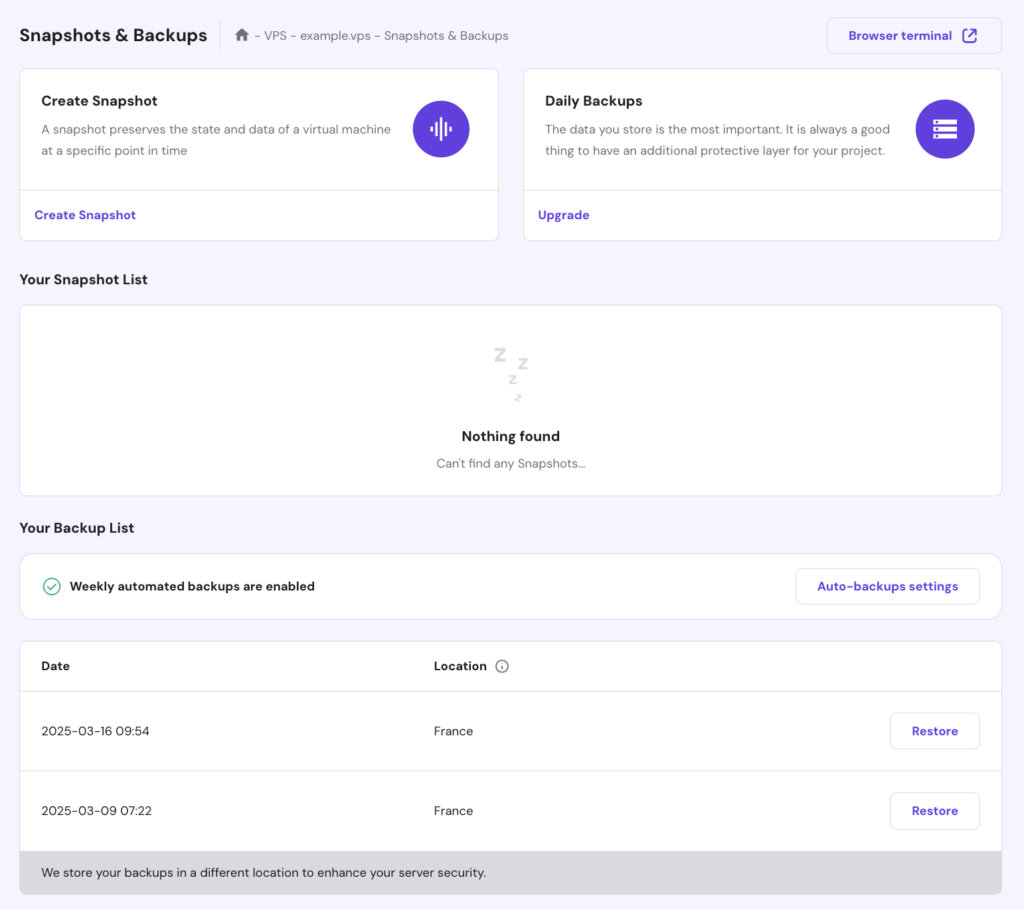Click the Nothing found message text
Viewport: 1024px width, 910px height.
tap(510, 436)
